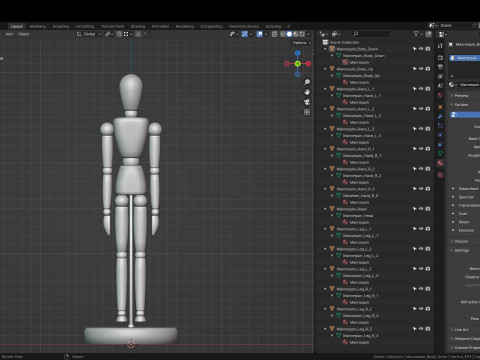Click the blue Z axis on top of the gizmo
Viewport: 480px width, 360px height.
coord(298,53)
